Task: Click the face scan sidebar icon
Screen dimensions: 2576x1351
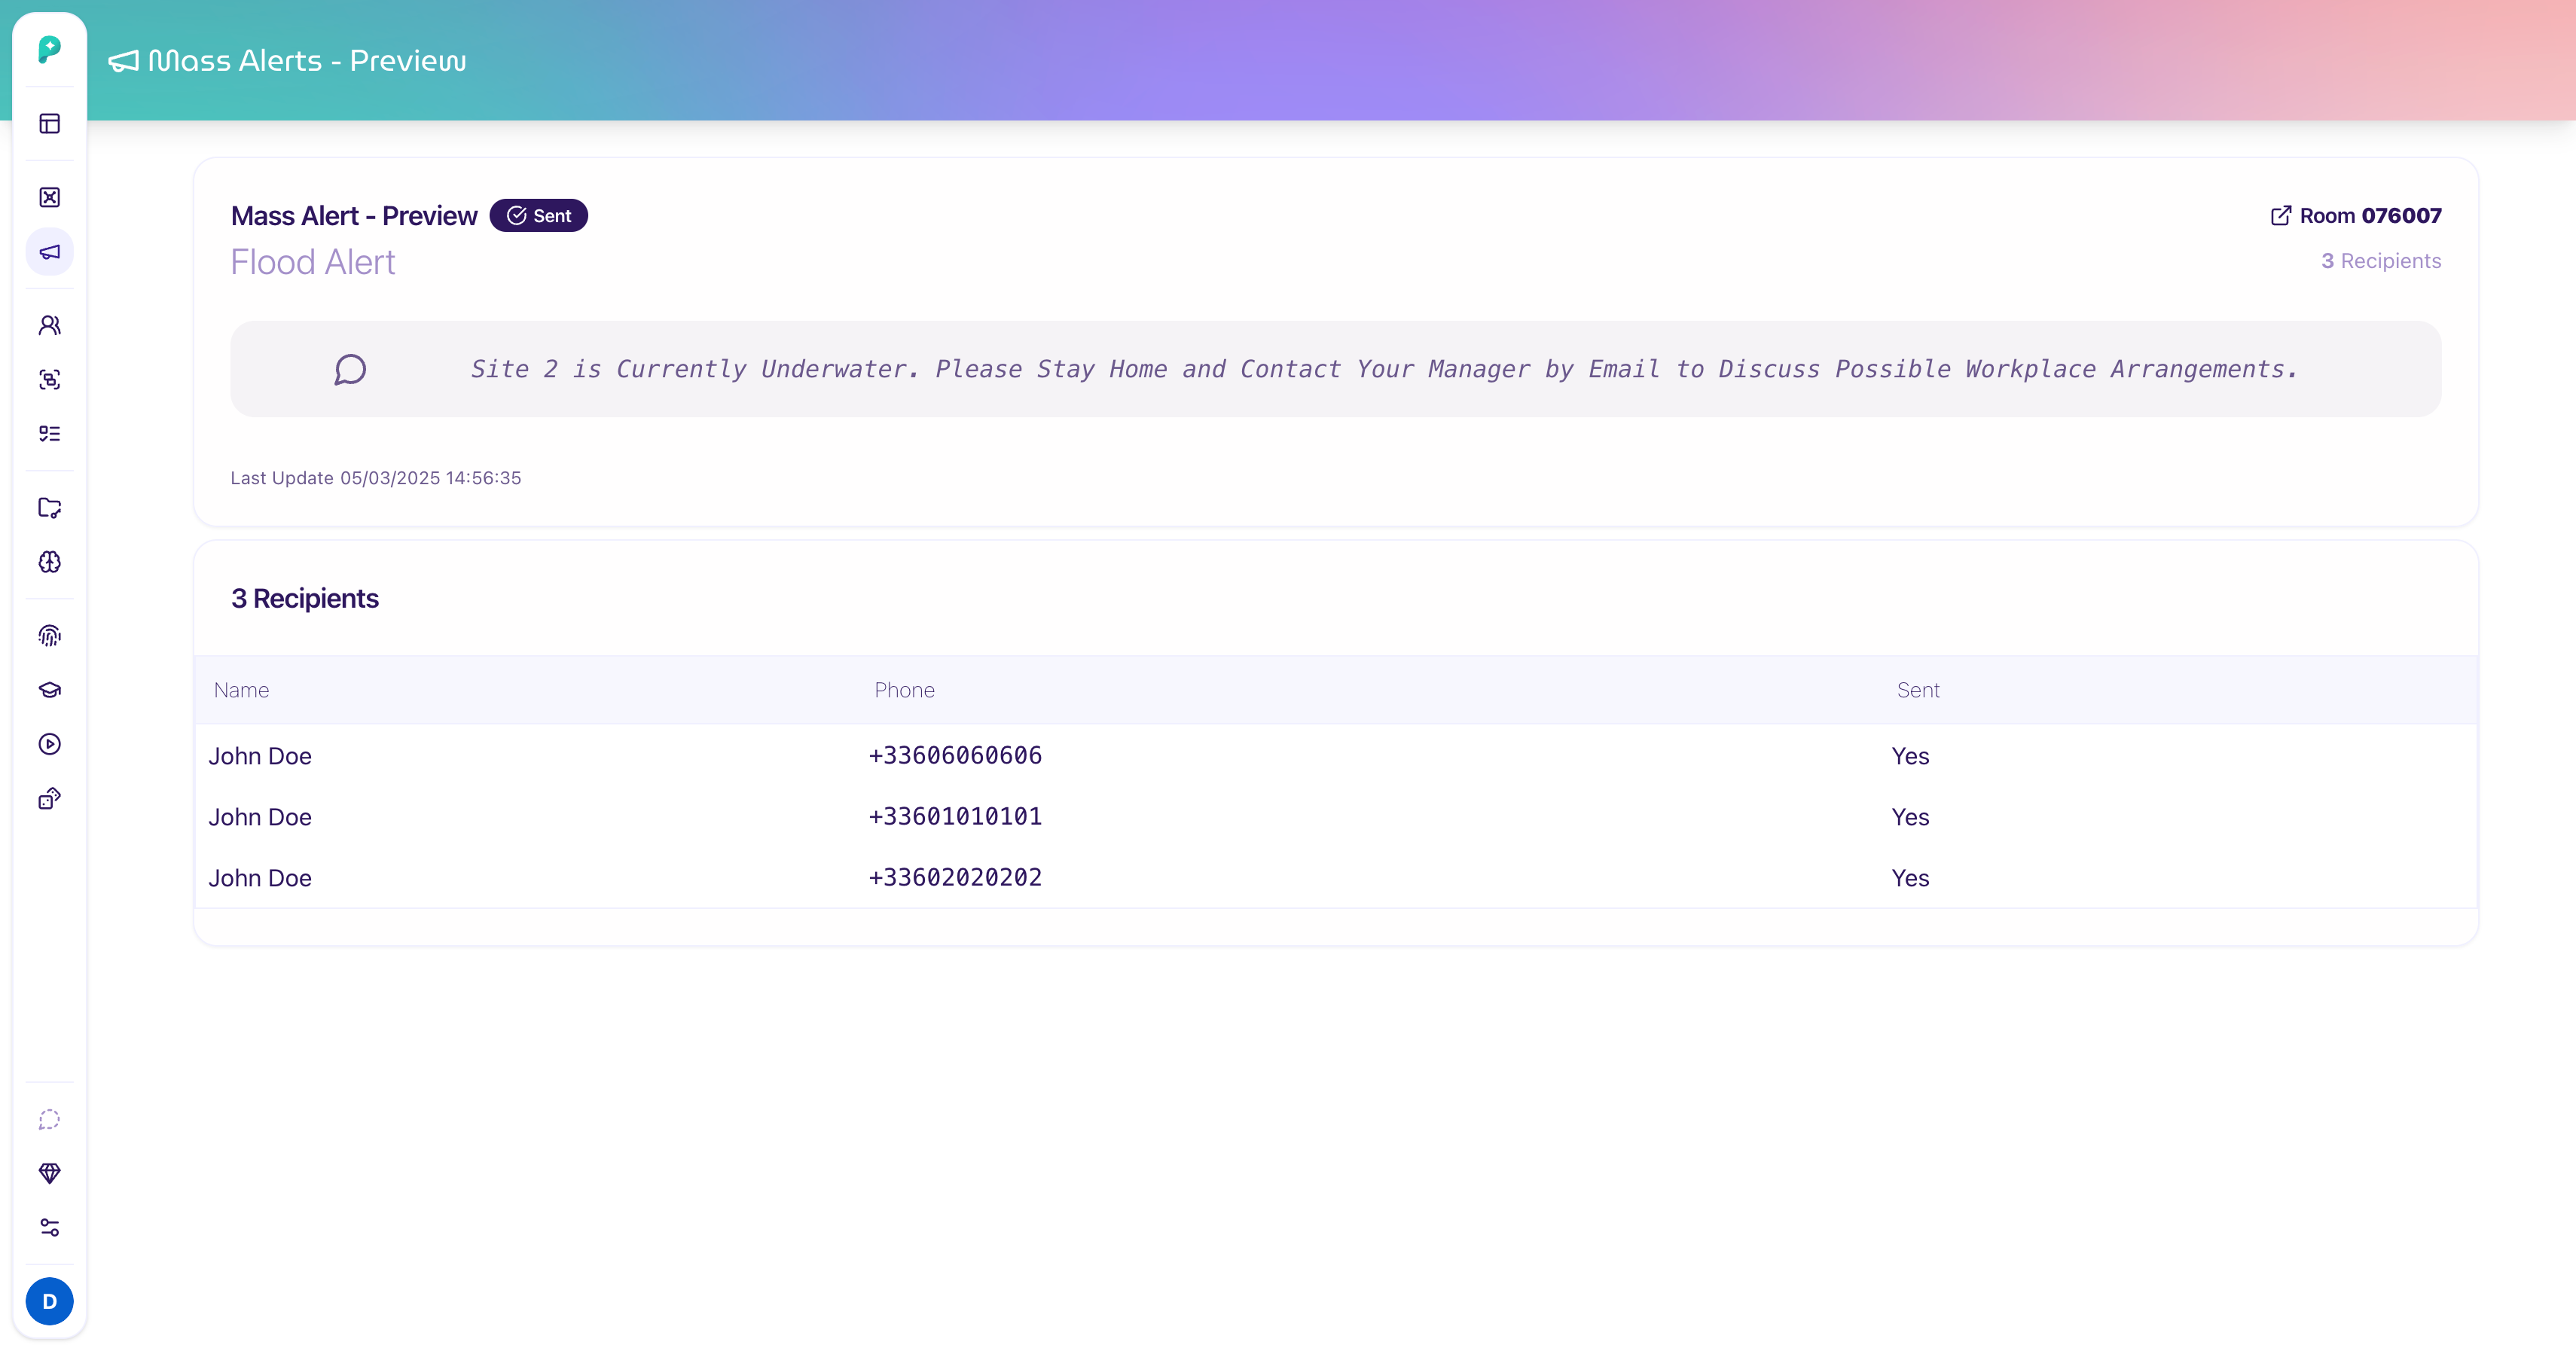Action: tap(49, 379)
